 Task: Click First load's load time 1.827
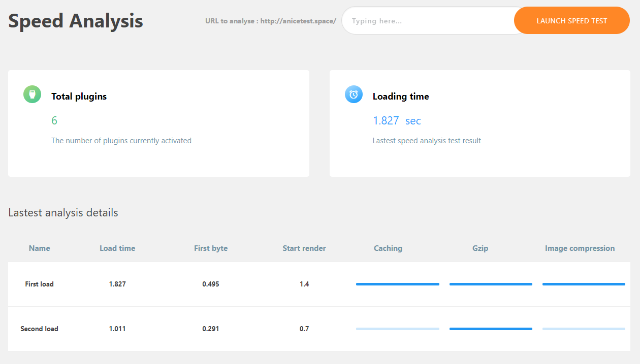click(117, 284)
